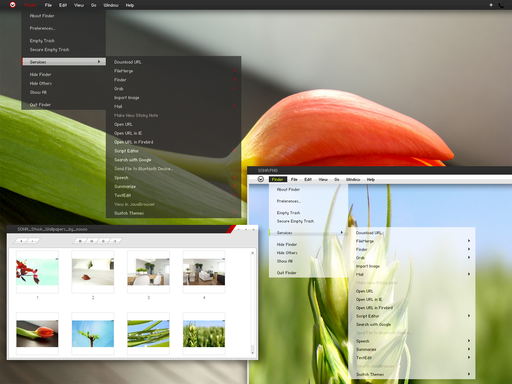Viewport: 512px width, 384px height.
Task: Click the forward arrow button in the wallpapers browser toolbar
Action: pyautogui.click(x=33, y=241)
